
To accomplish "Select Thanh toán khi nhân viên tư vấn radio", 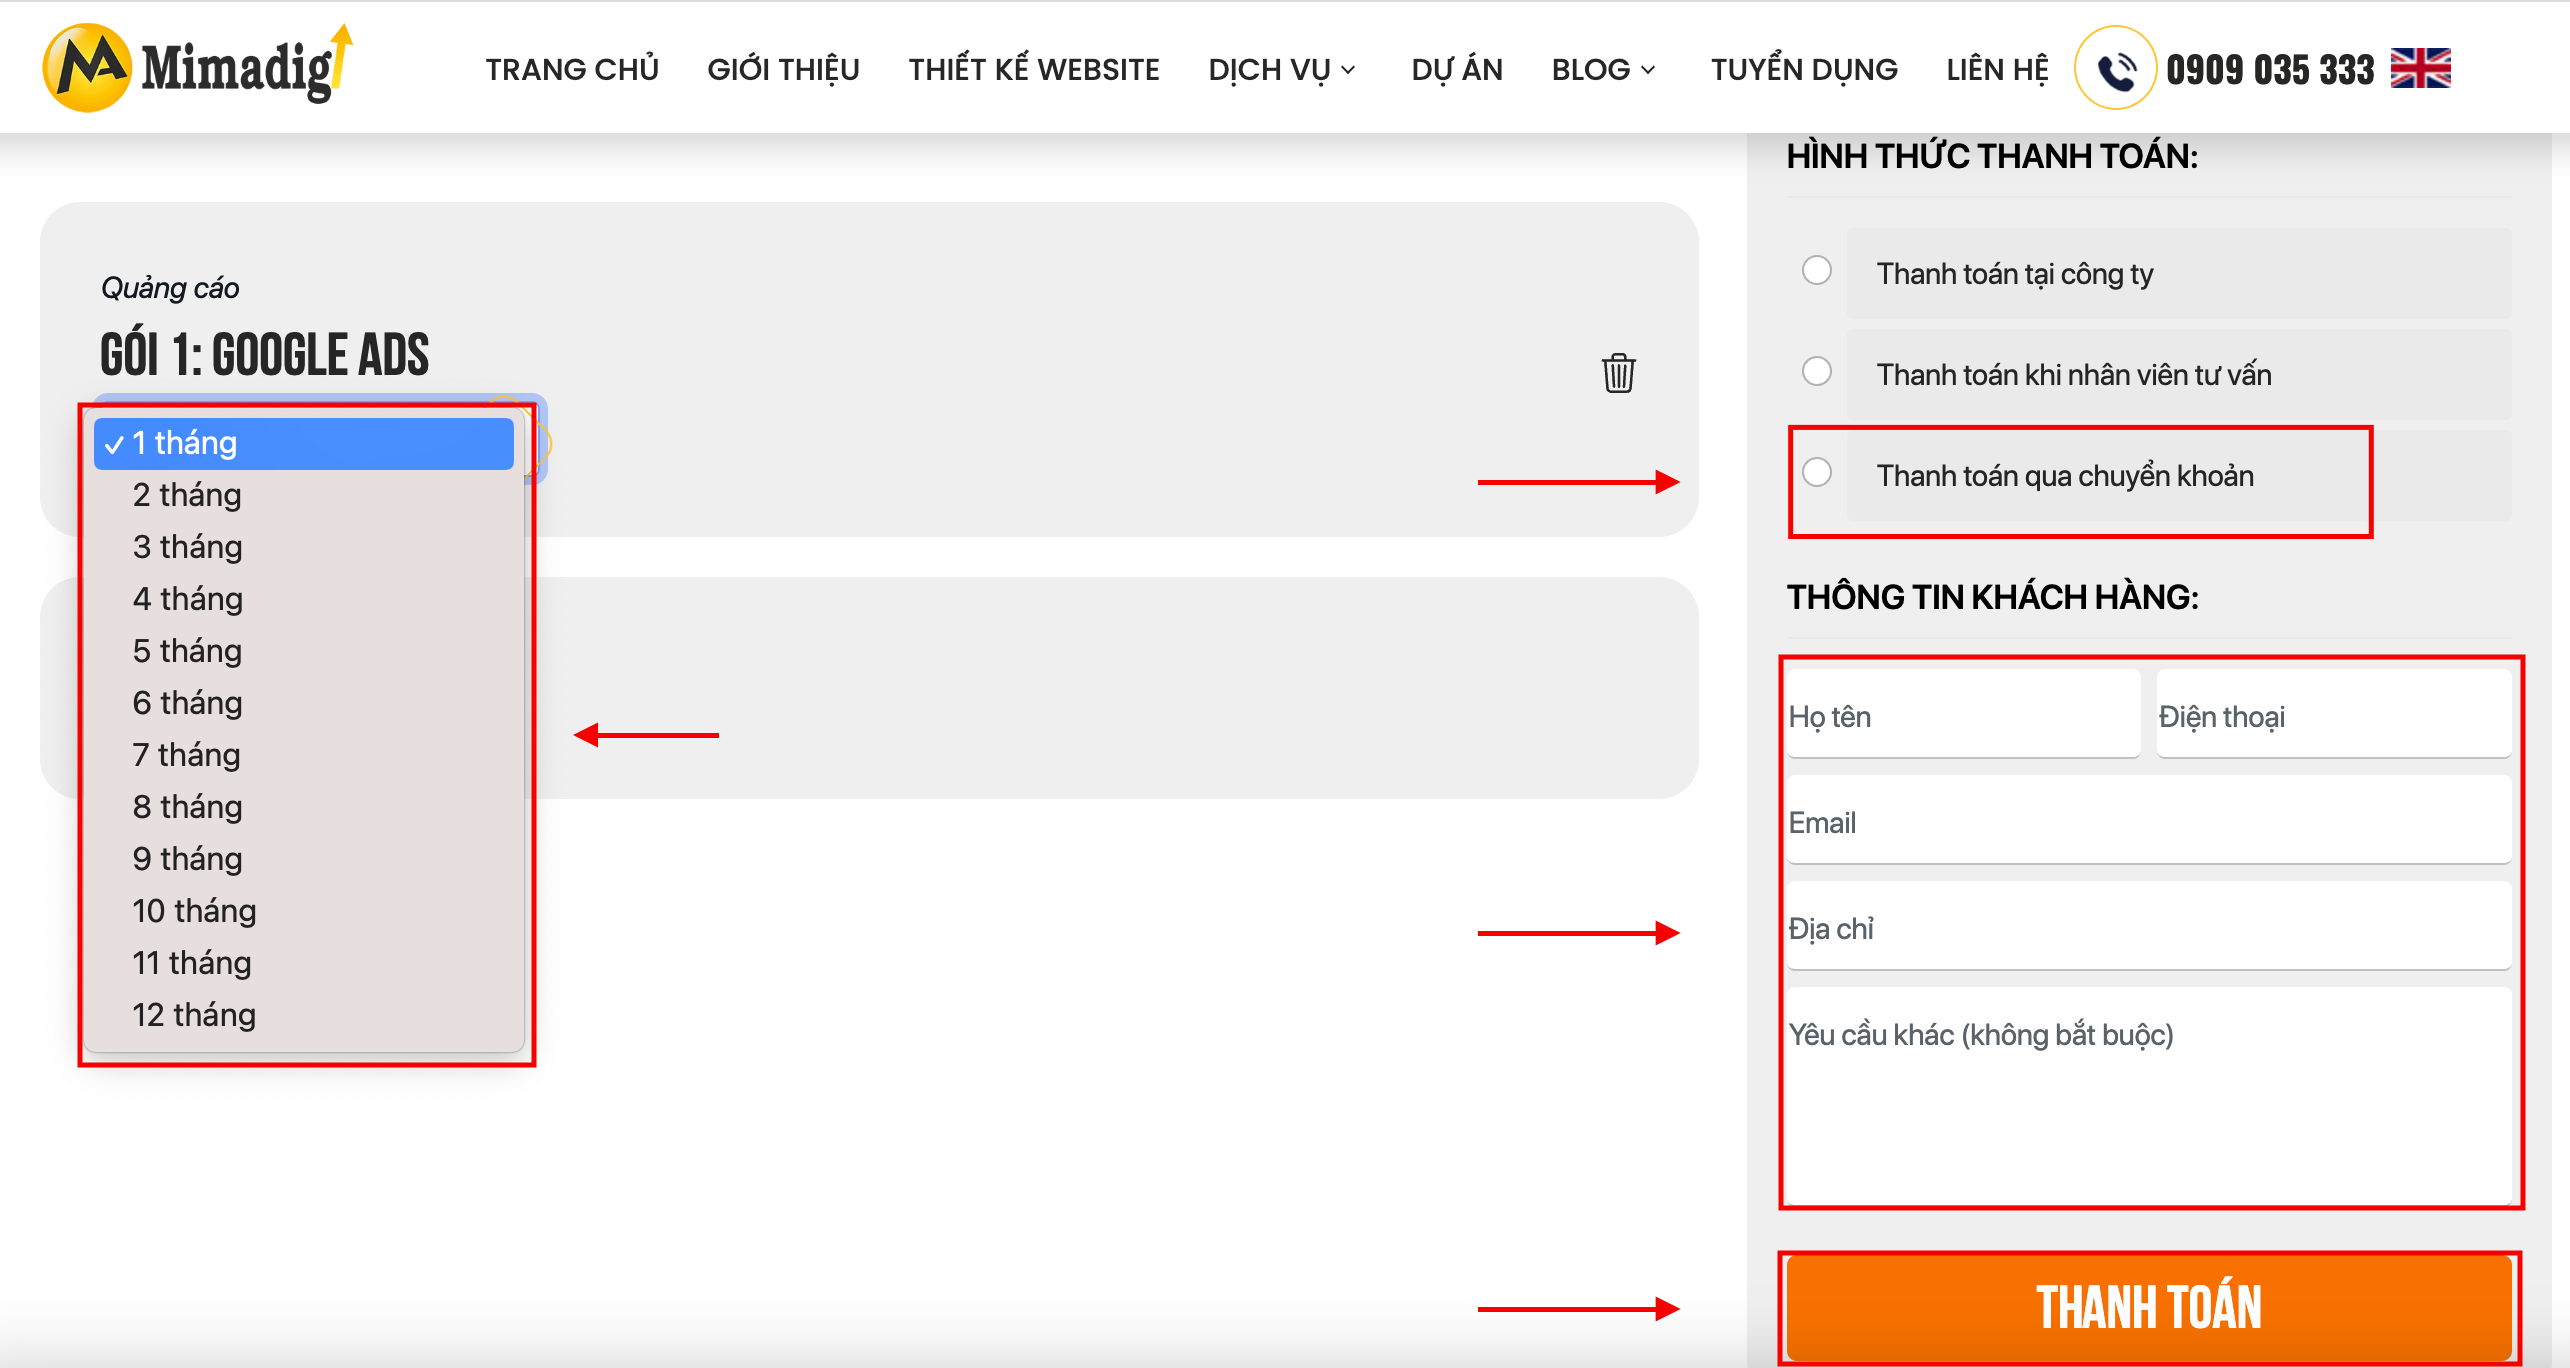I will 1816,372.
